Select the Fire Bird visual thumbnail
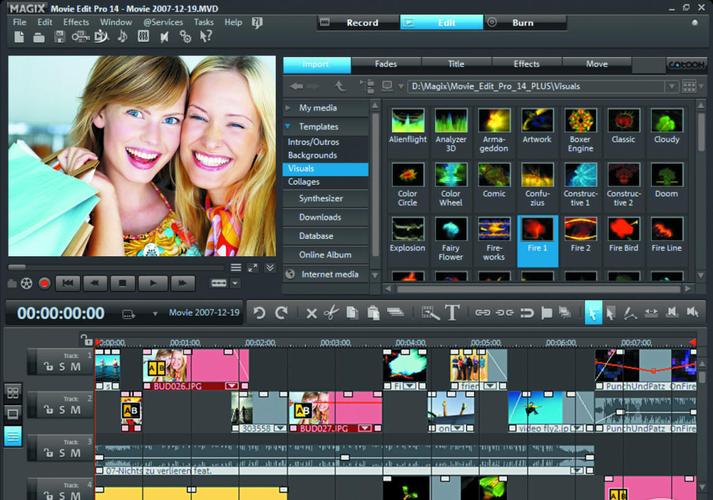Image resolution: width=713 pixels, height=500 pixels. 623,230
